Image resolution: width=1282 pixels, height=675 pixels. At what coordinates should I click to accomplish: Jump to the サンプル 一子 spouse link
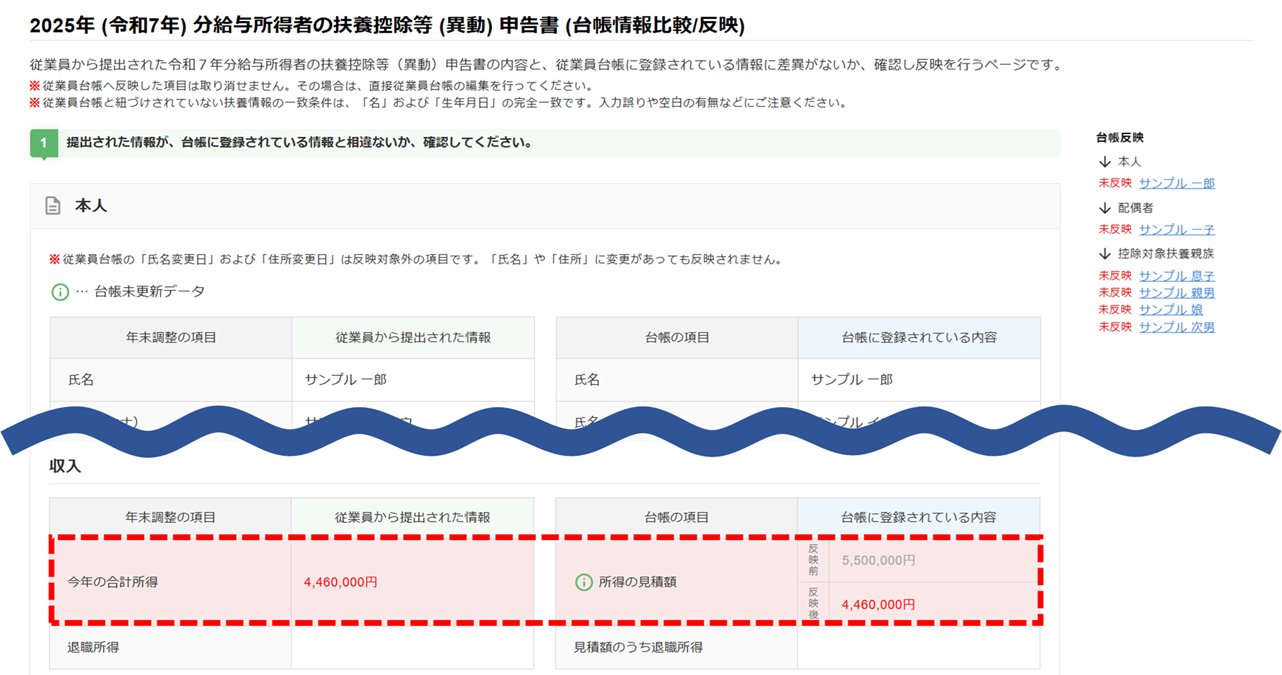tap(1176, 229)
